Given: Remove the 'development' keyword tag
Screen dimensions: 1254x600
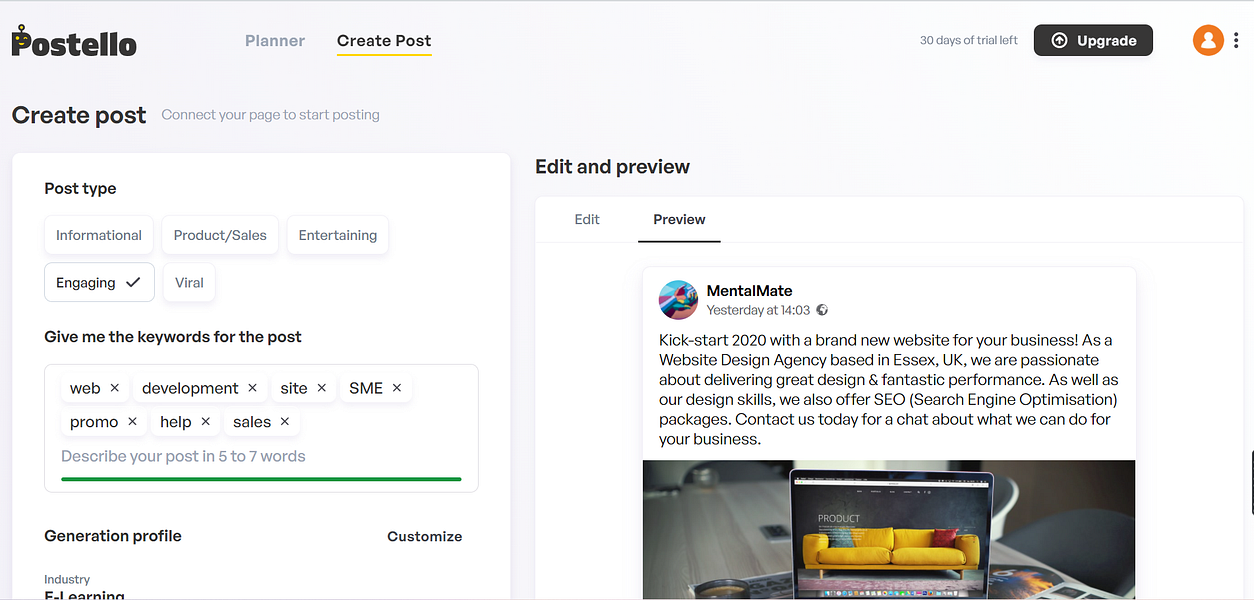Looking at the screenshot, I should [x=252, y=388].
